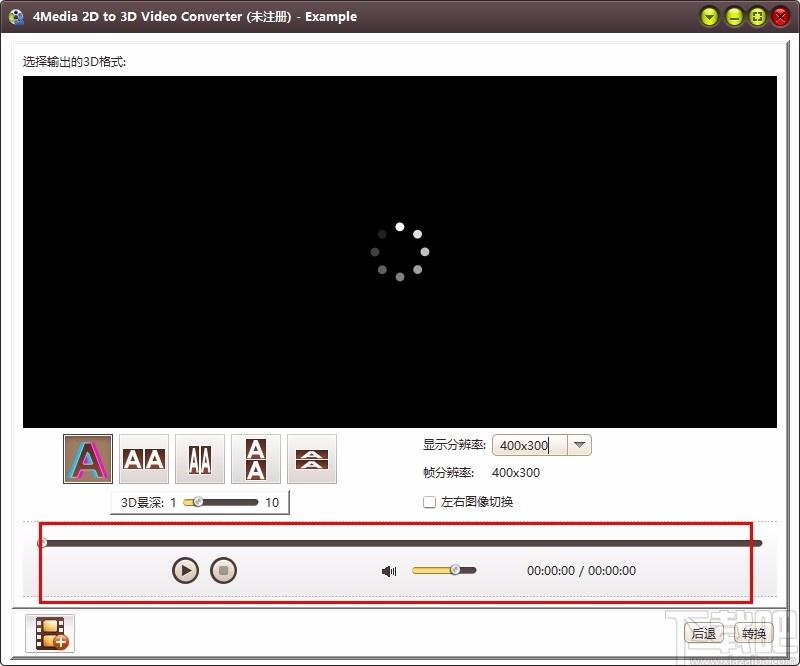
Task: Maximize the converter window
Action: tap(758, 17)
